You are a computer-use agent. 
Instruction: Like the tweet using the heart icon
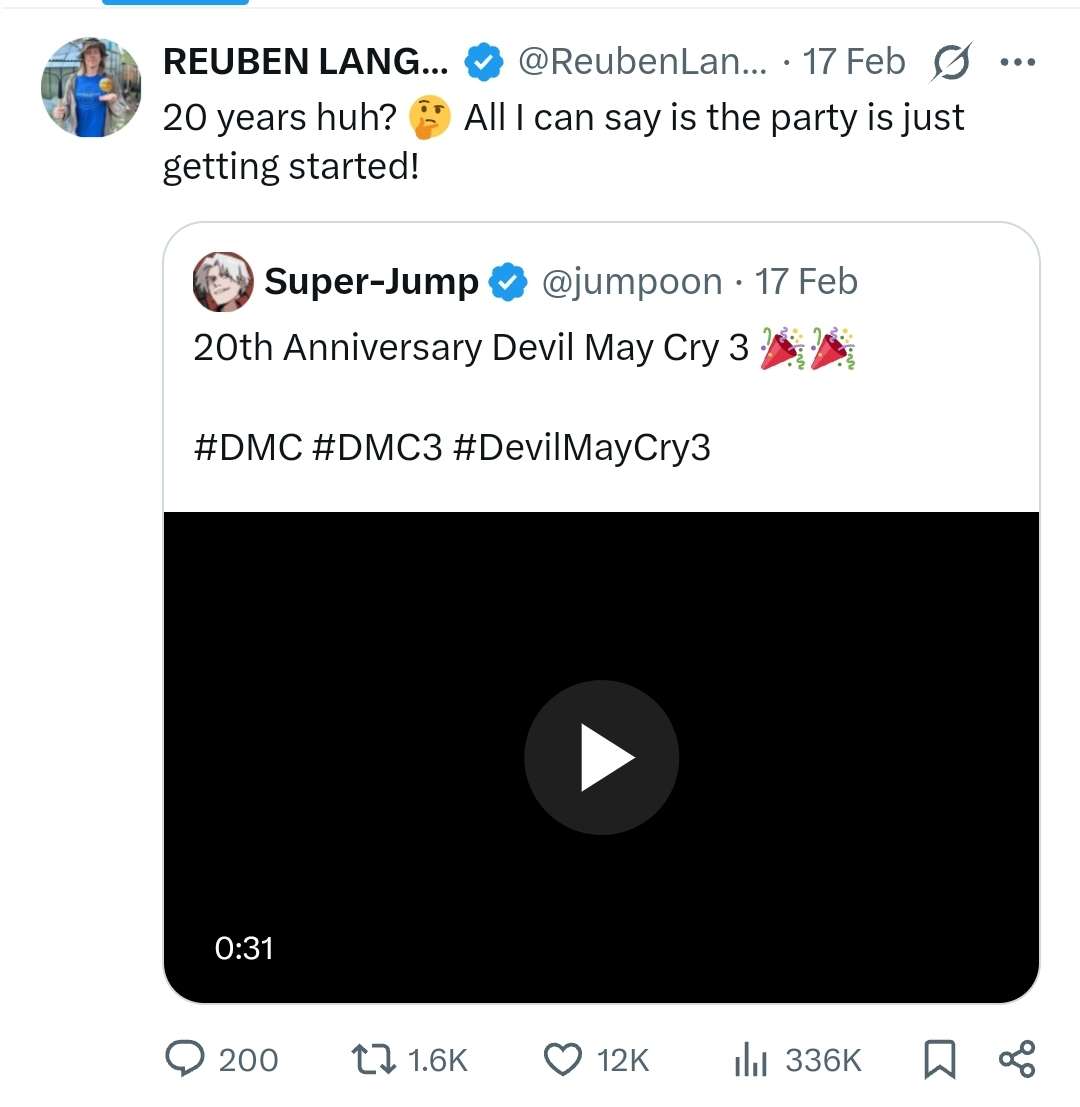tap(563, 1060)
